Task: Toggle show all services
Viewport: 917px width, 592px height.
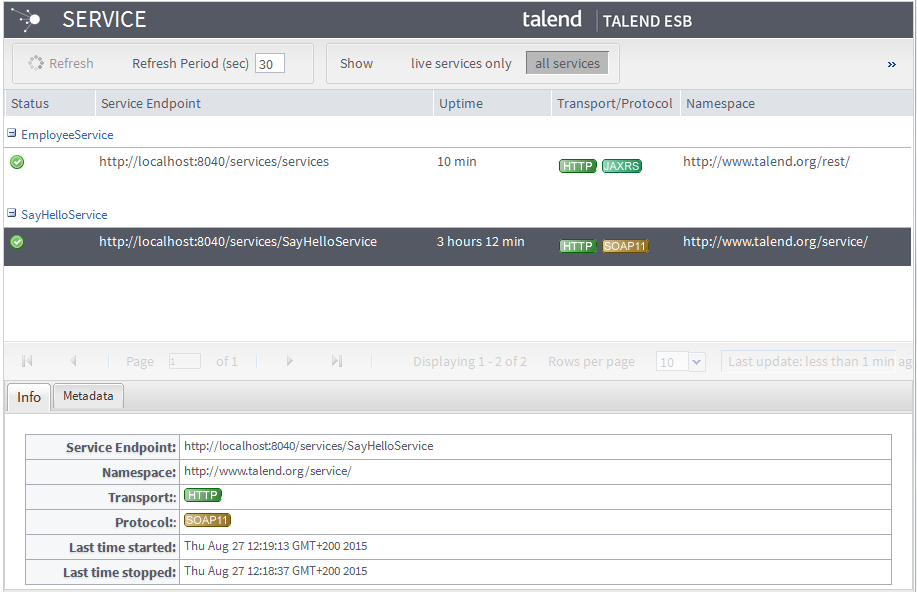Action: (567, 63)
